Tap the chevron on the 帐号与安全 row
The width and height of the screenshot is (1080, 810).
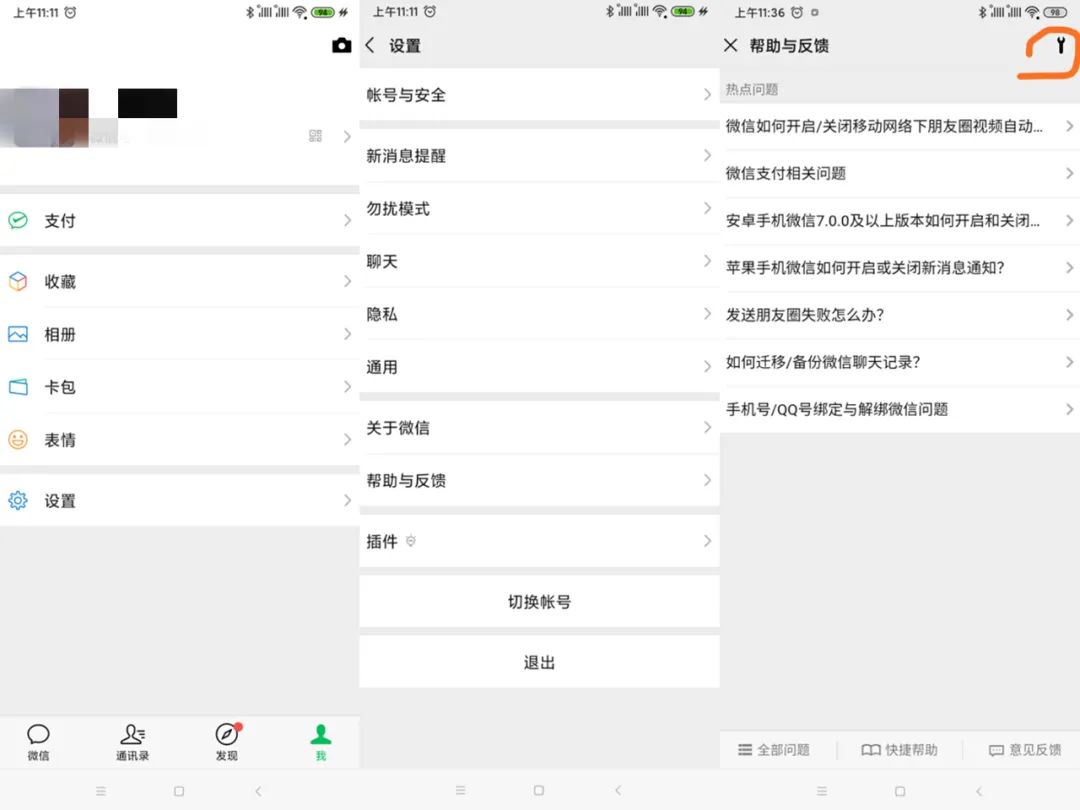click(x=707, y=94)
